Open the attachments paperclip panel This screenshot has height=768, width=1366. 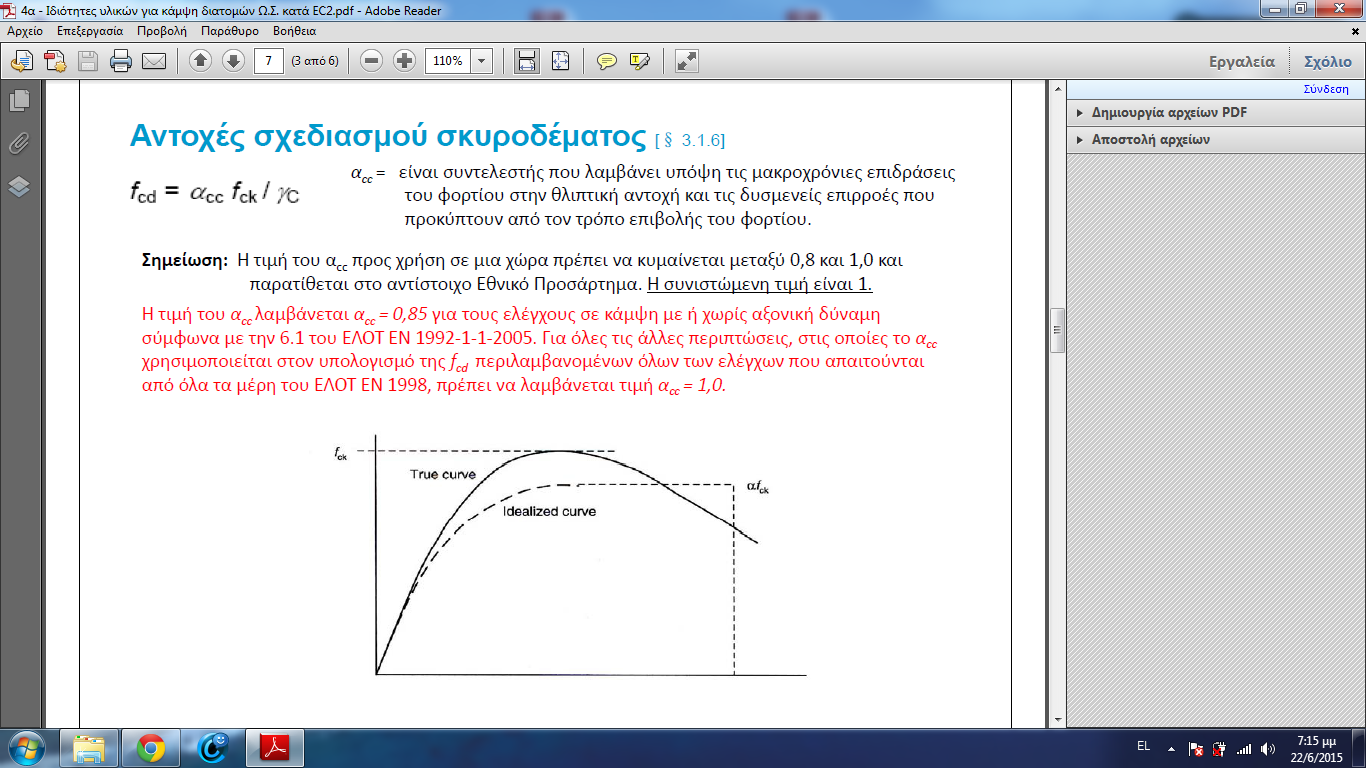pos(19,143)
